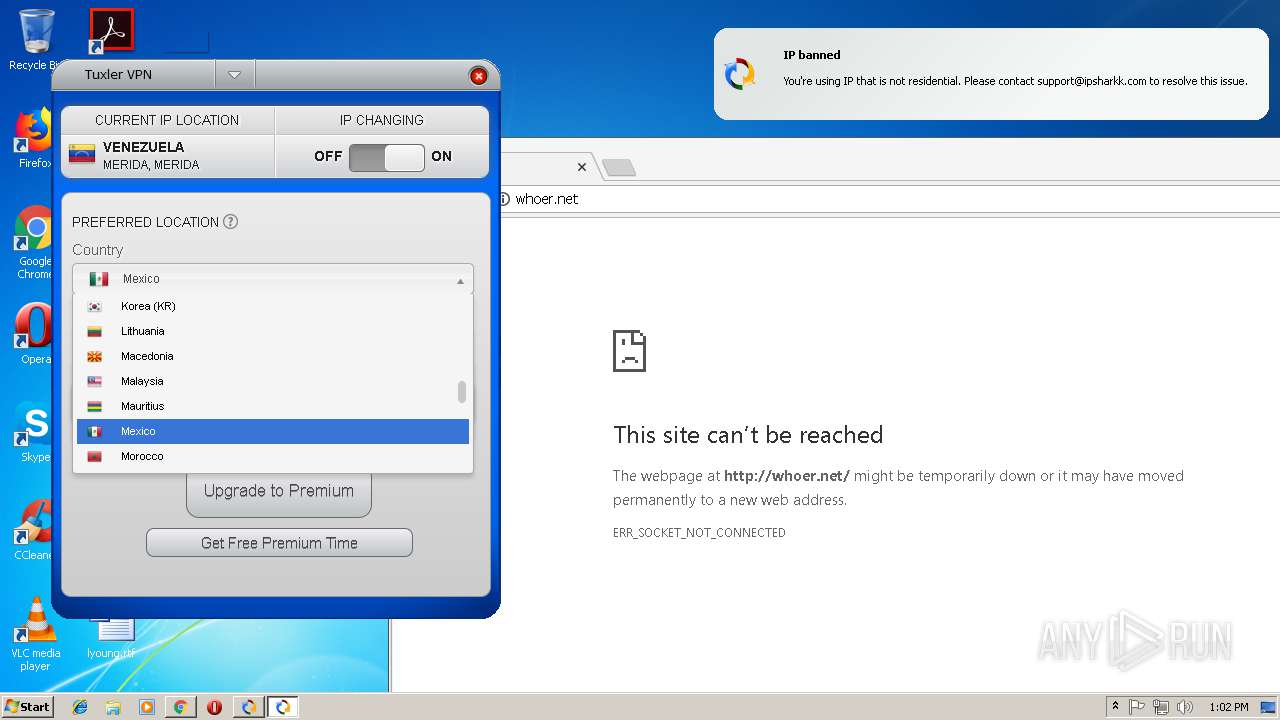Open File Explorer from taskbar

113,707
